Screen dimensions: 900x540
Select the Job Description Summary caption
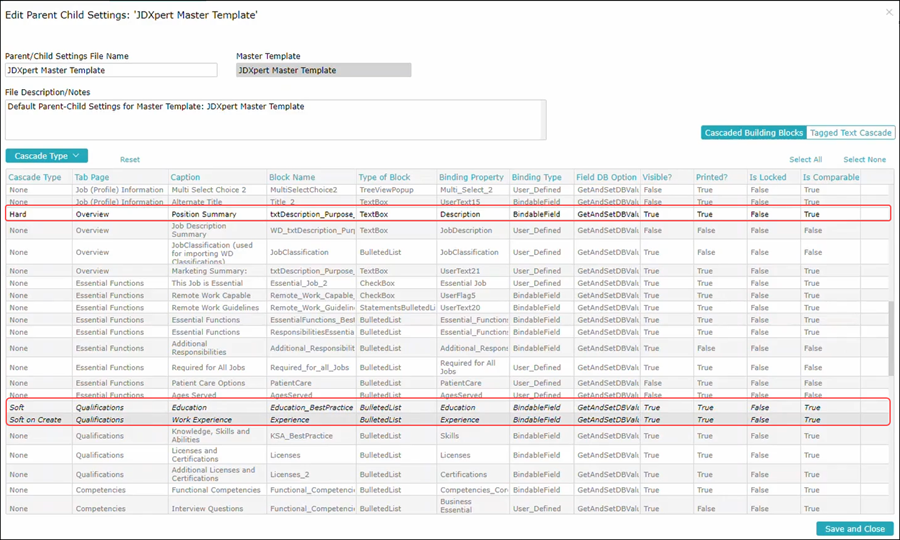[199, 230]
